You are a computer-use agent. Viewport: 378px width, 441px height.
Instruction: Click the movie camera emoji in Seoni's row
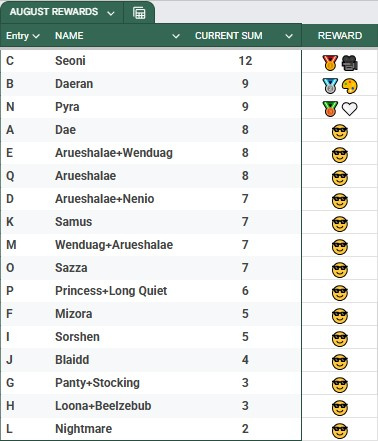(350, 63)
